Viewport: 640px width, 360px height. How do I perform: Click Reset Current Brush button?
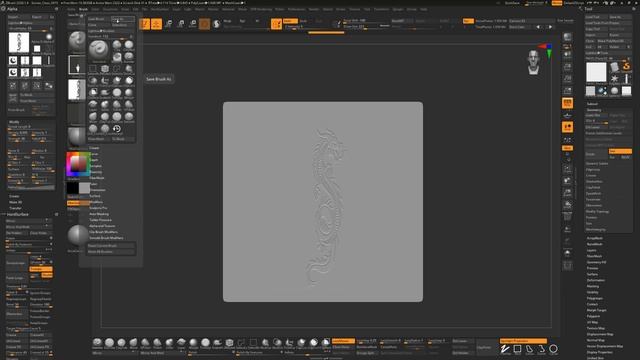pos(111,246)
